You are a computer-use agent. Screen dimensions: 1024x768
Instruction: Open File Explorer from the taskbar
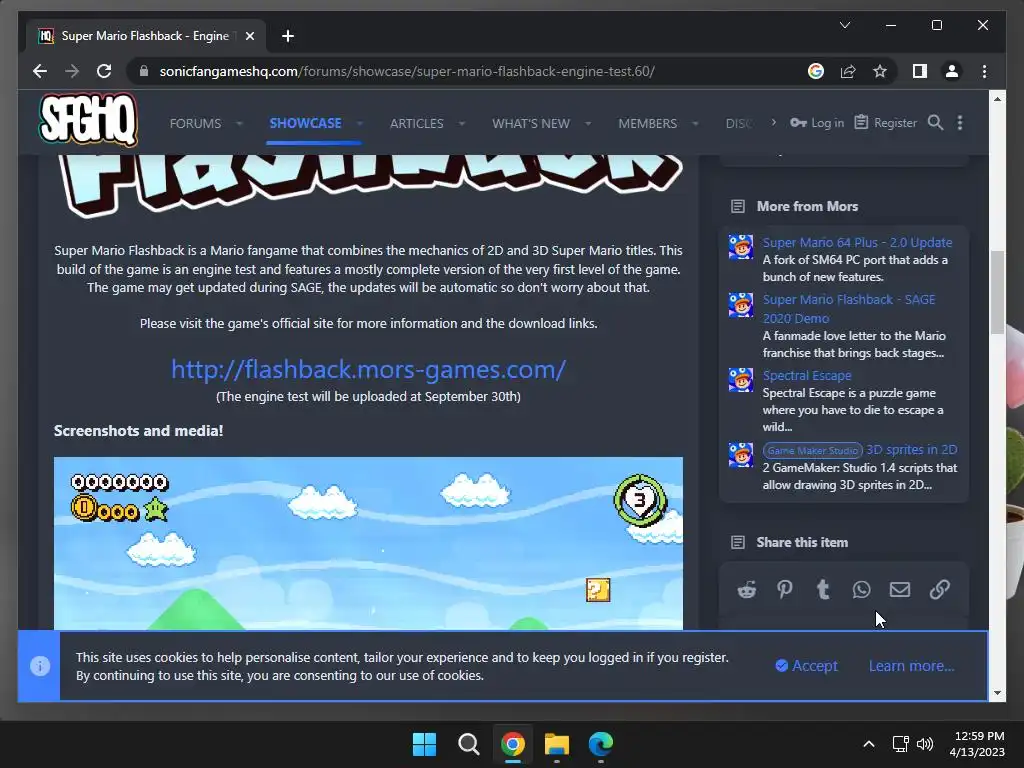point(557,744)
